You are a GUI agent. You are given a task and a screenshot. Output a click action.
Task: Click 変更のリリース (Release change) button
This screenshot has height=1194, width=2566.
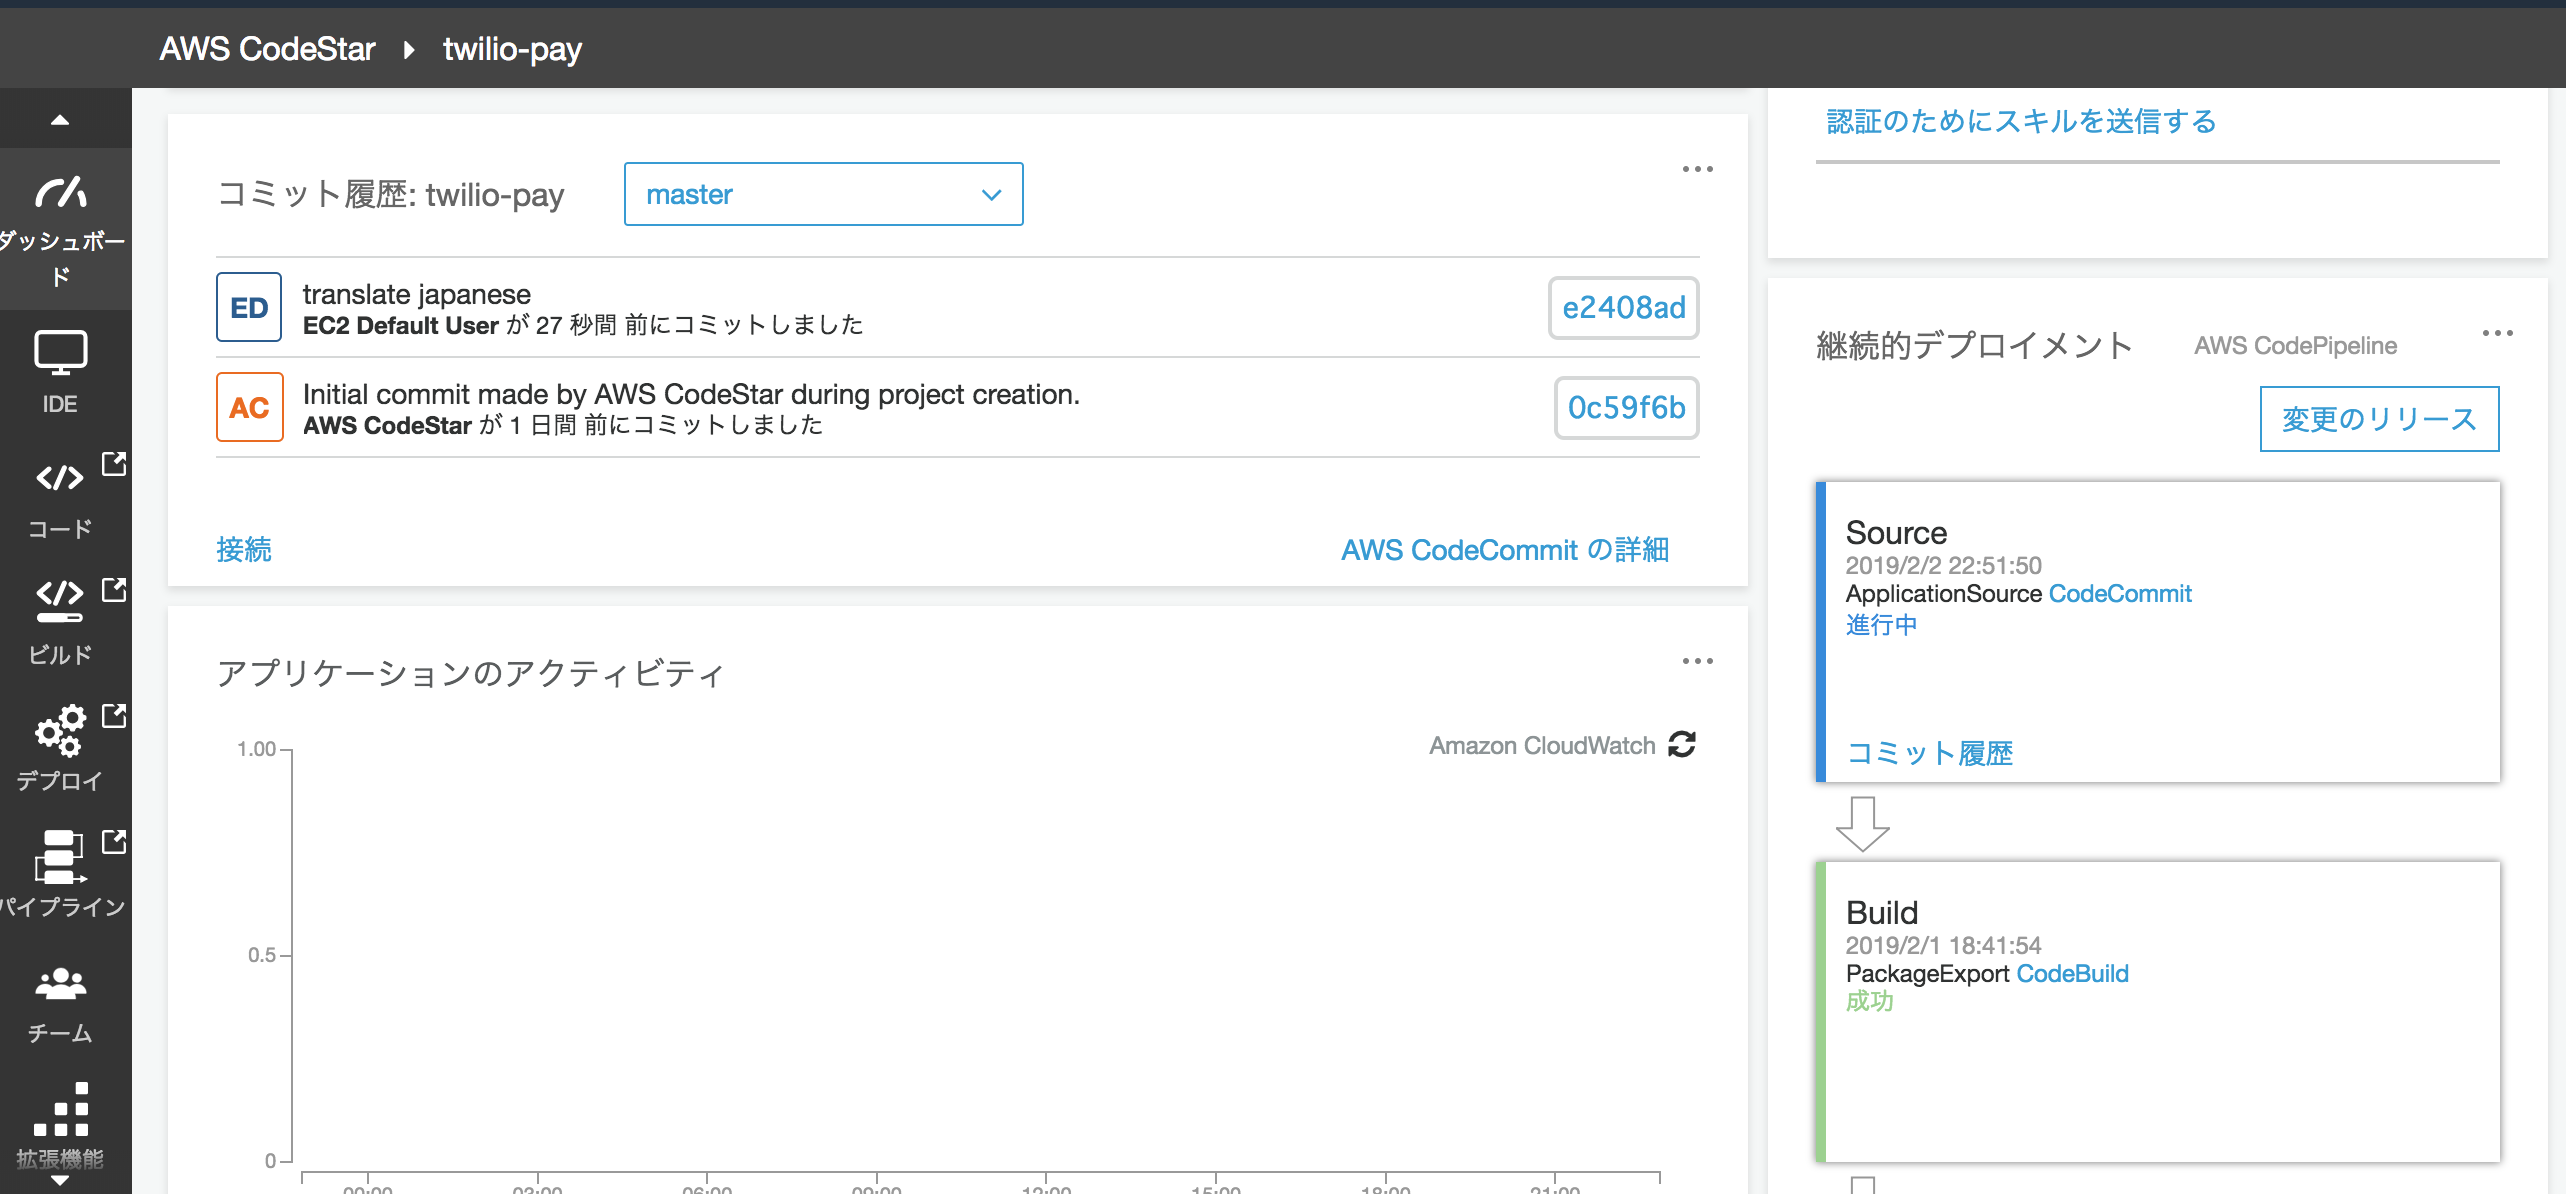click(2379, 419)
